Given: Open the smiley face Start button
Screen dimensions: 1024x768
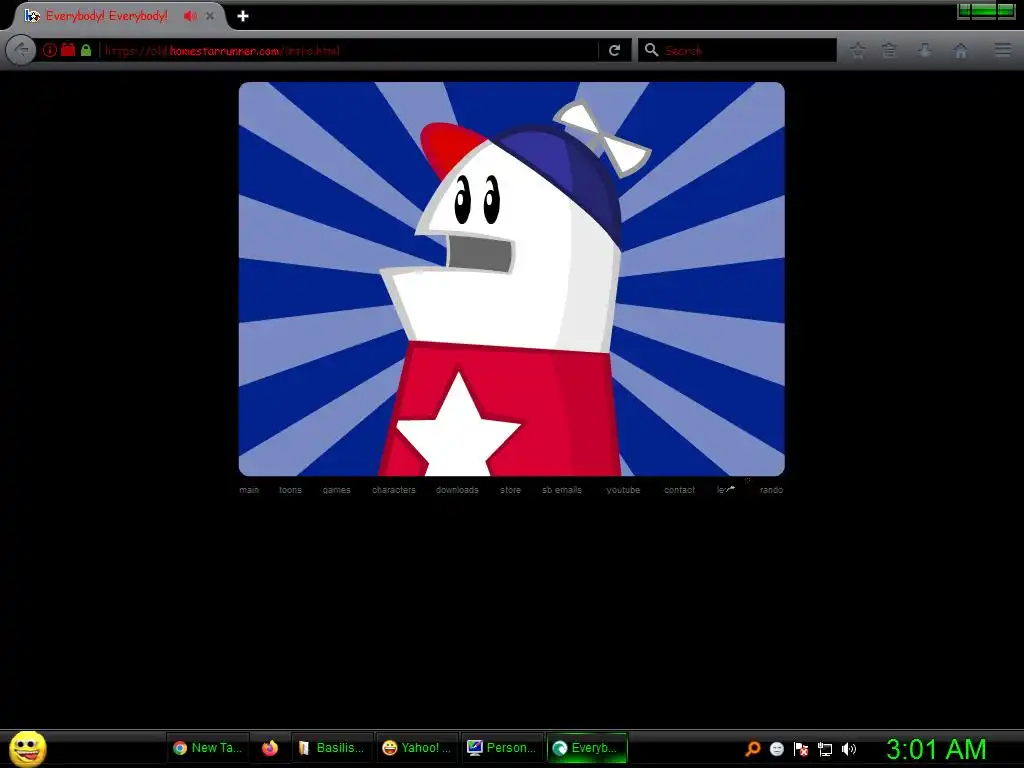Looking at the screenshot, I should tap(27, 748).
